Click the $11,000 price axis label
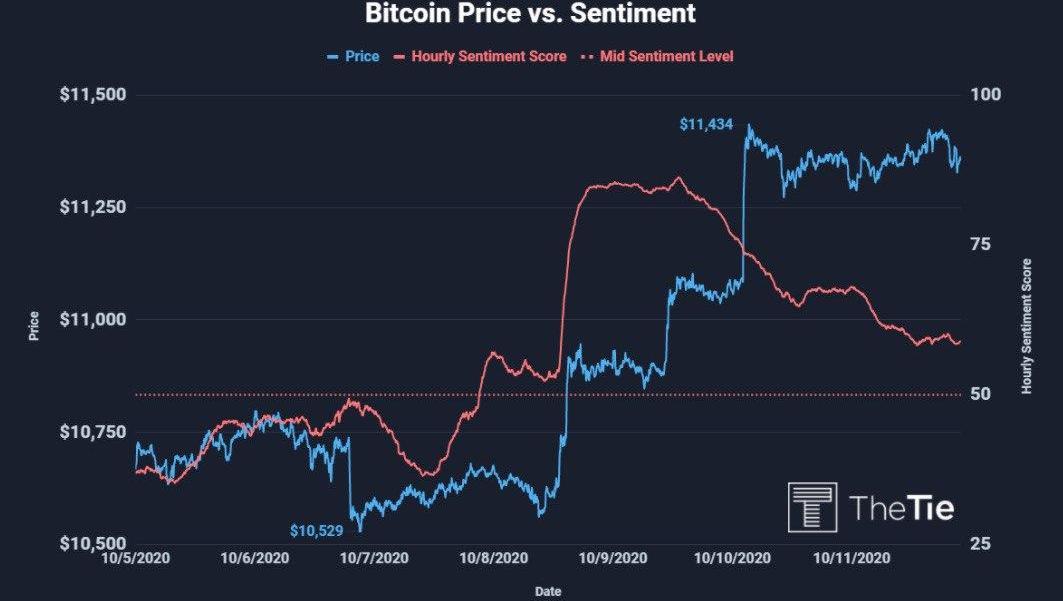 tap(93, 319)
